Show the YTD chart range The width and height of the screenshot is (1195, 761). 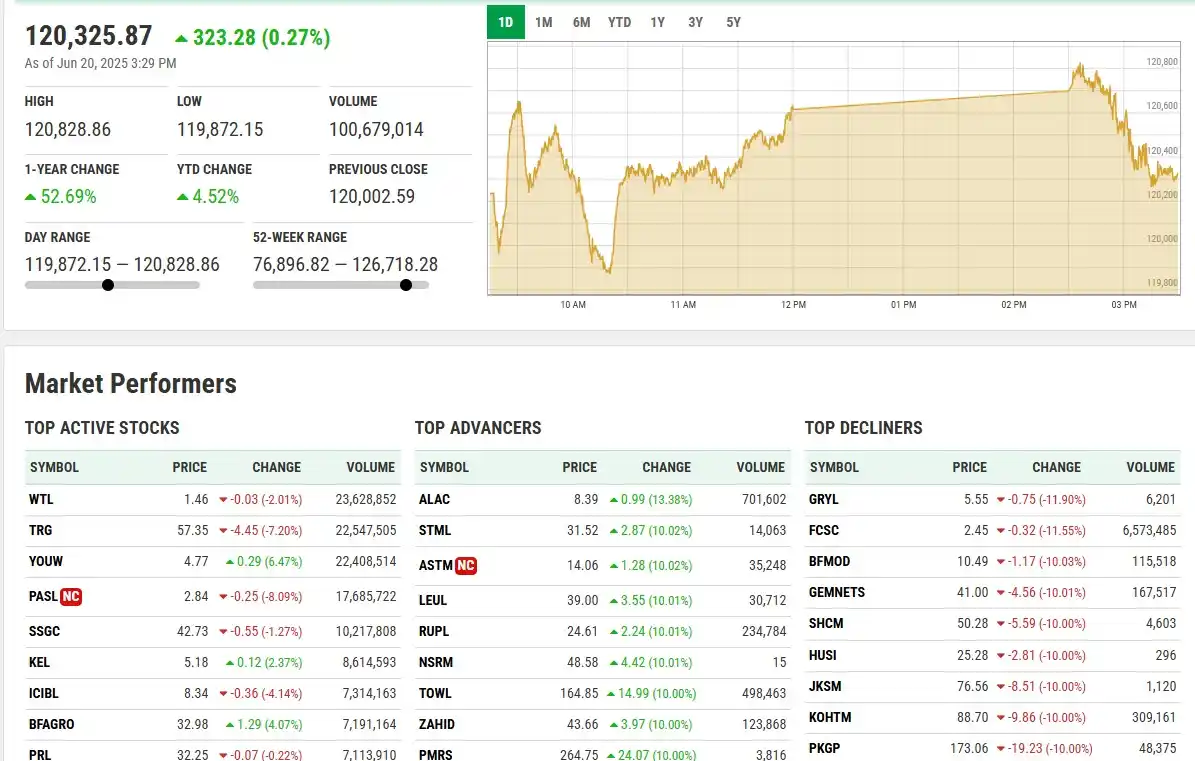pyautogui.click(x=620, y=22)
